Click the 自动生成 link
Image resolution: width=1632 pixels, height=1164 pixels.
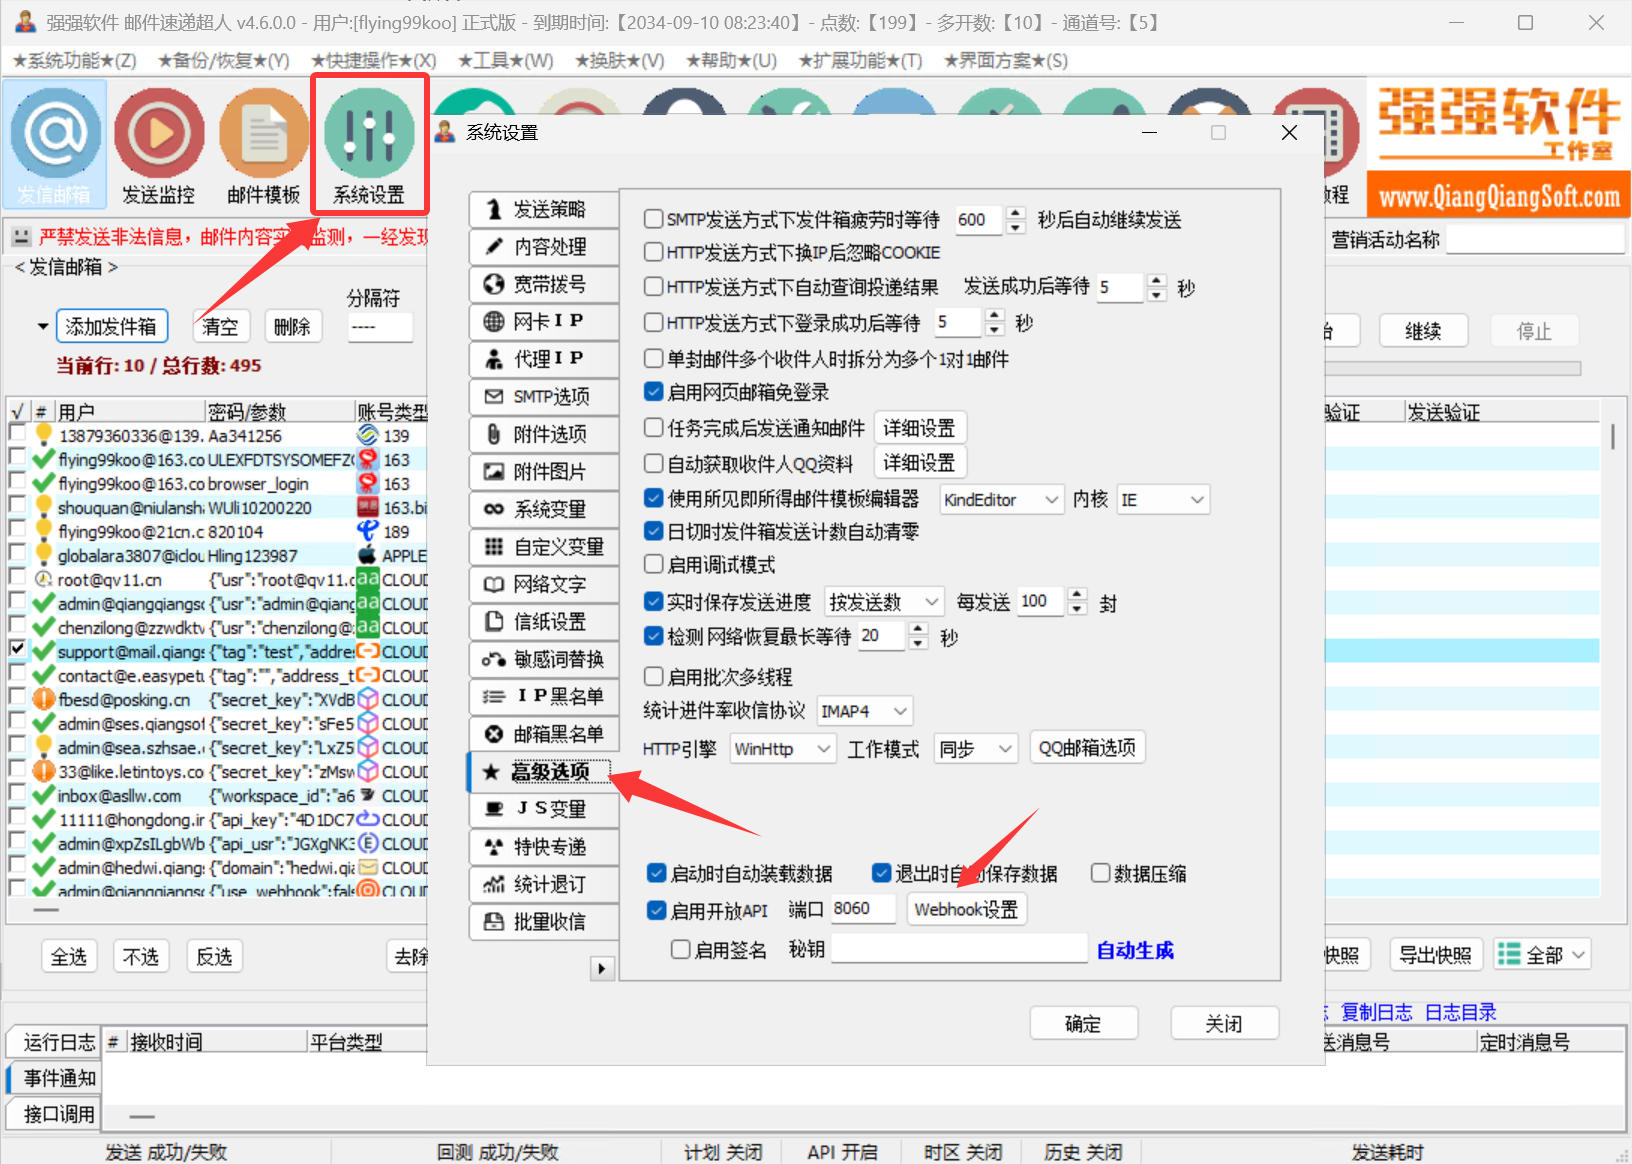1135,950
